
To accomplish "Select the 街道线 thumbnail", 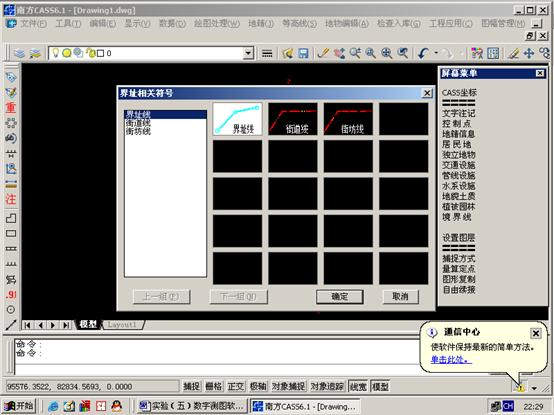I will (x=293, y=119).
